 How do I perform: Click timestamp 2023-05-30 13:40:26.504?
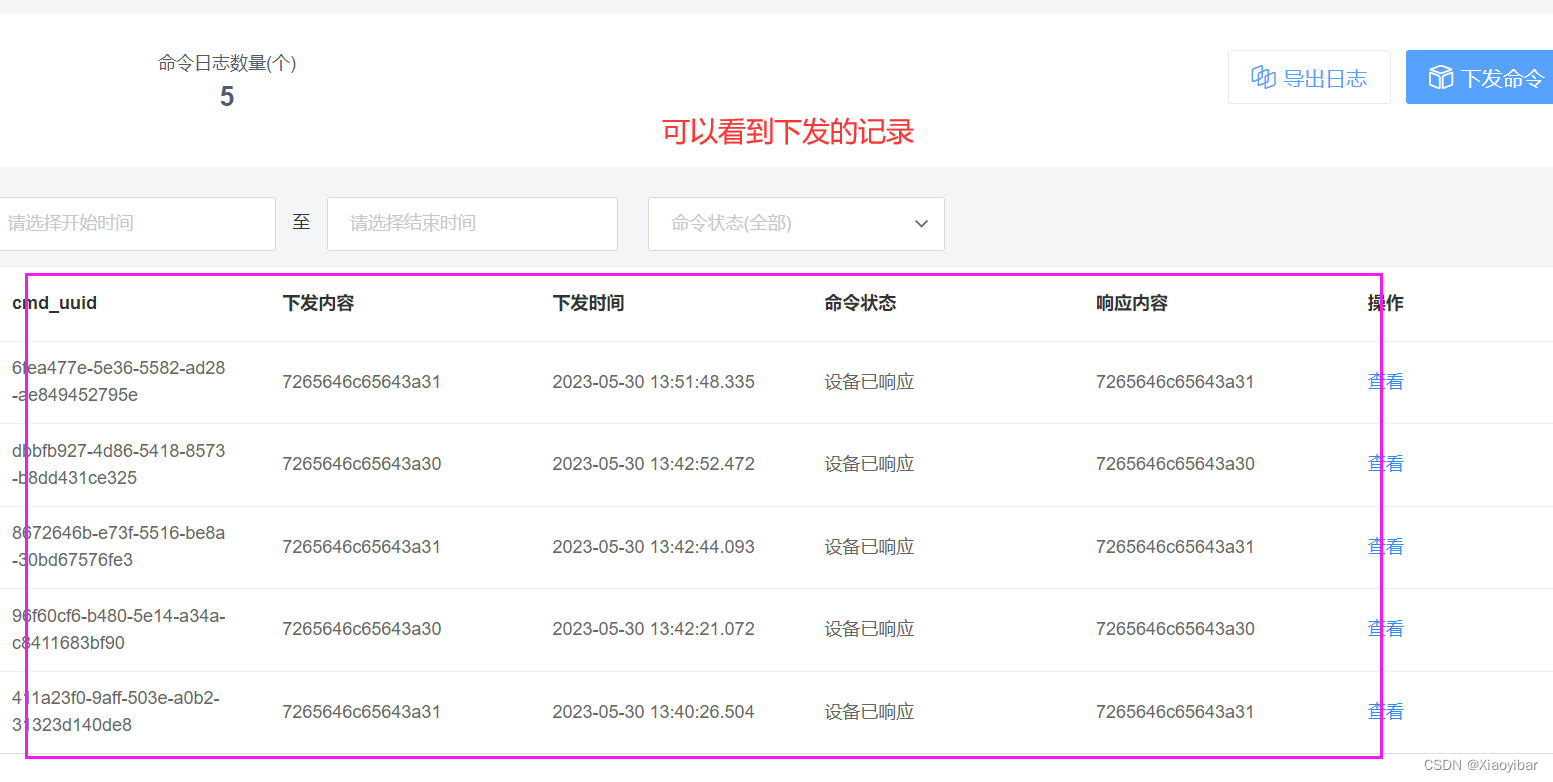coord(653,712)
